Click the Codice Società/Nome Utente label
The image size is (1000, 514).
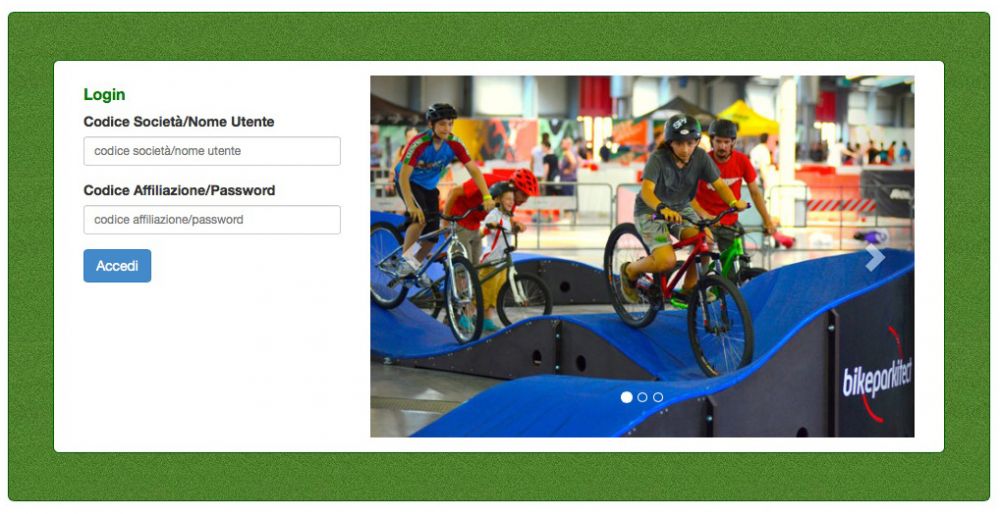click(x=179, y=122)
